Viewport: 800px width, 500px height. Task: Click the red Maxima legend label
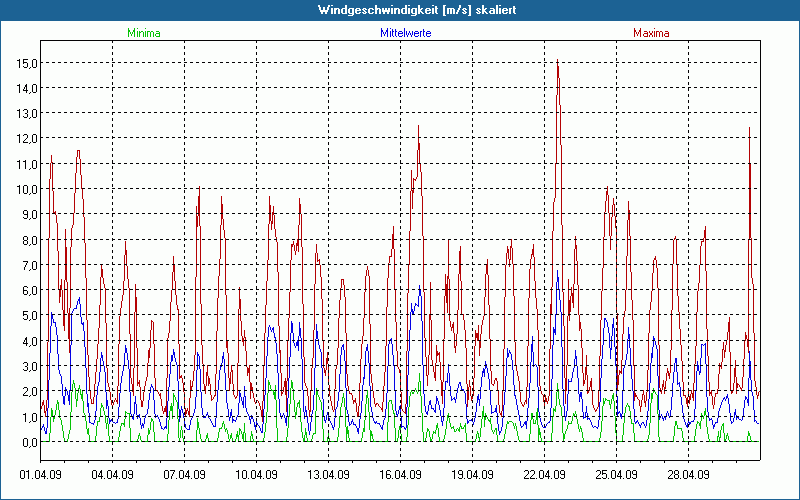click(651, 33)
